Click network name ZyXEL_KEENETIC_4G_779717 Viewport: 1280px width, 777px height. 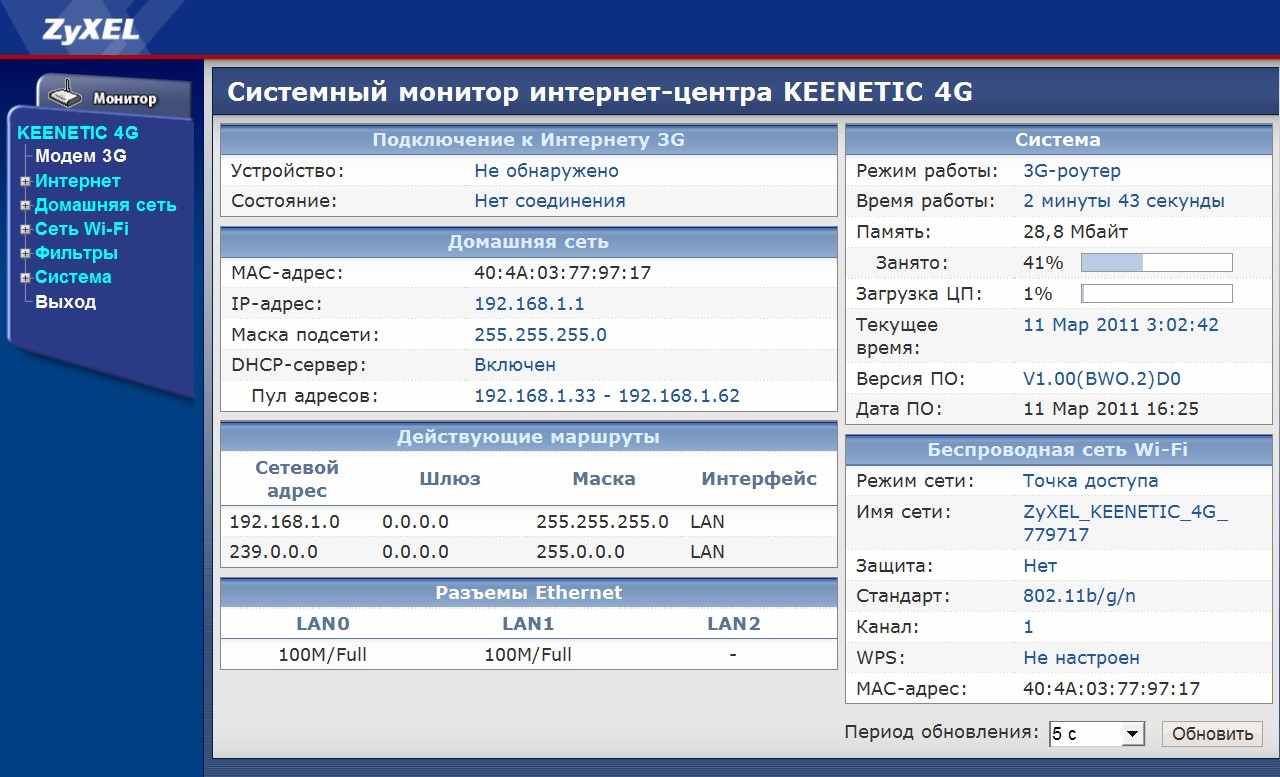click(x=1125, y=523)
